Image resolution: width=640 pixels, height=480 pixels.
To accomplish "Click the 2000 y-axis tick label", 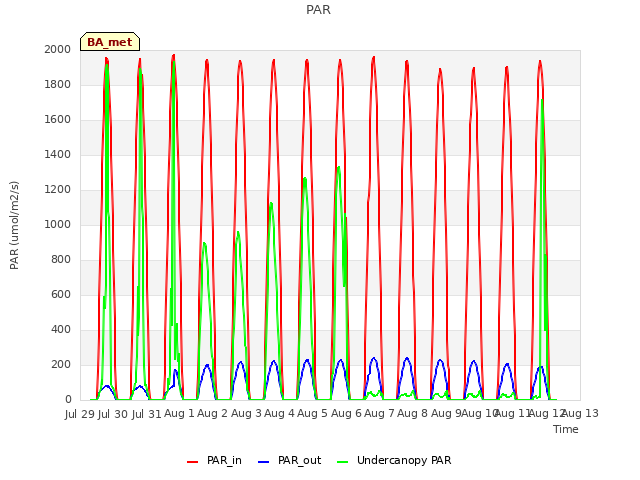I will click(58, 49).
